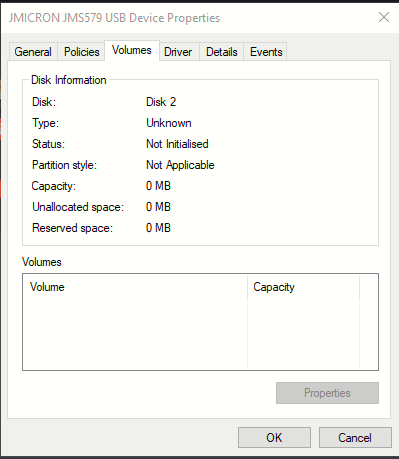Click the 'Capacity:' label in Disk Information
The height and width of the screenshot is (459, 399).
click(x=54, y=186)
